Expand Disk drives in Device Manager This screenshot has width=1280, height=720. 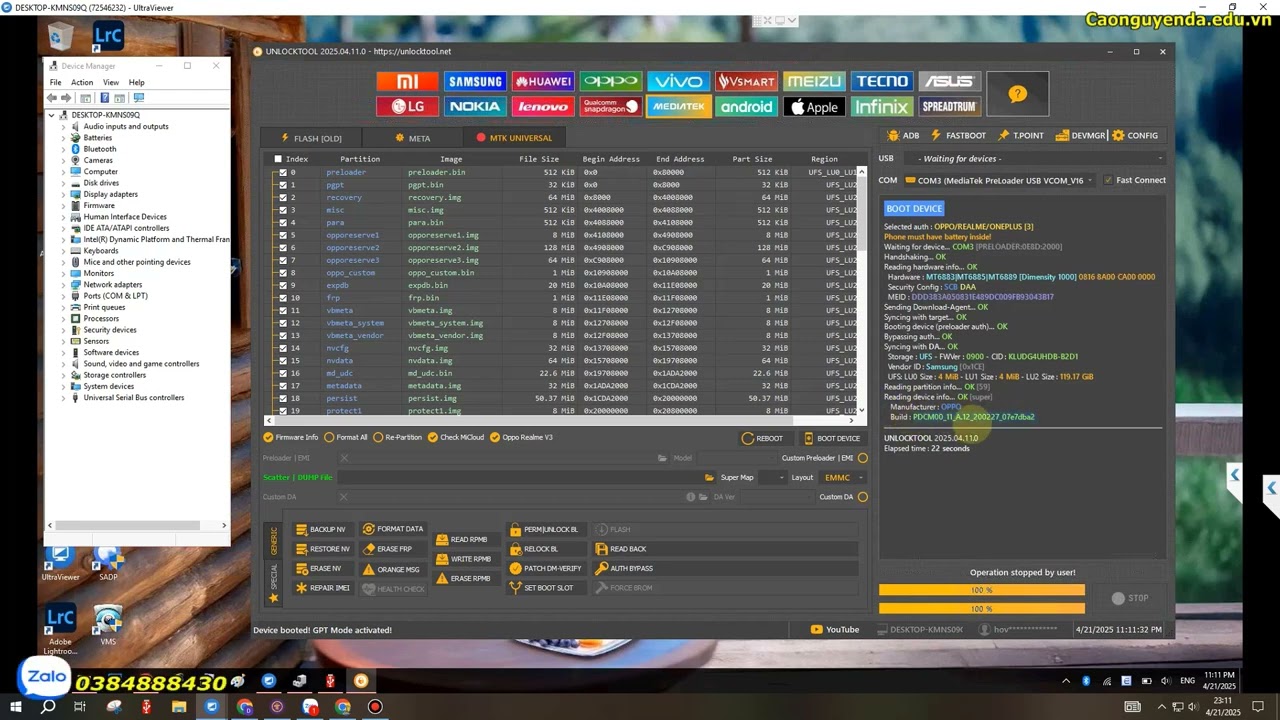(x=63, y=183)
